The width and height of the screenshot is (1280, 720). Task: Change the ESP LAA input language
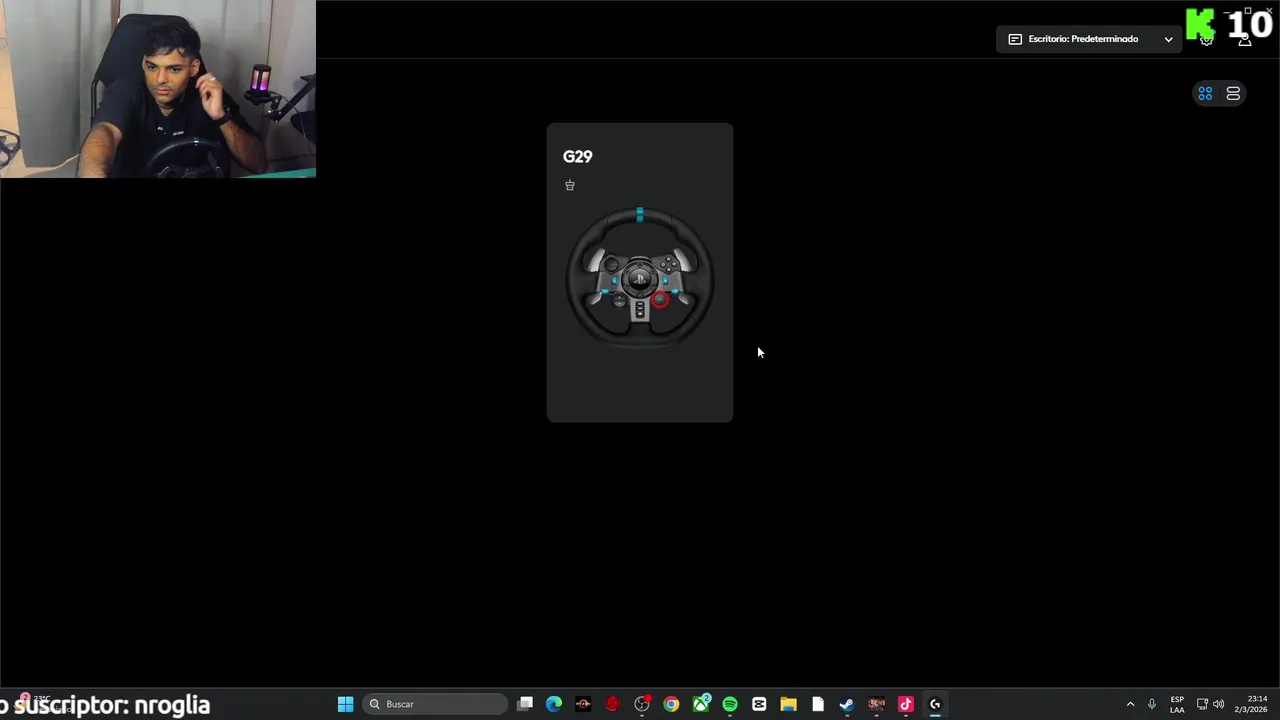[1177, 704]
